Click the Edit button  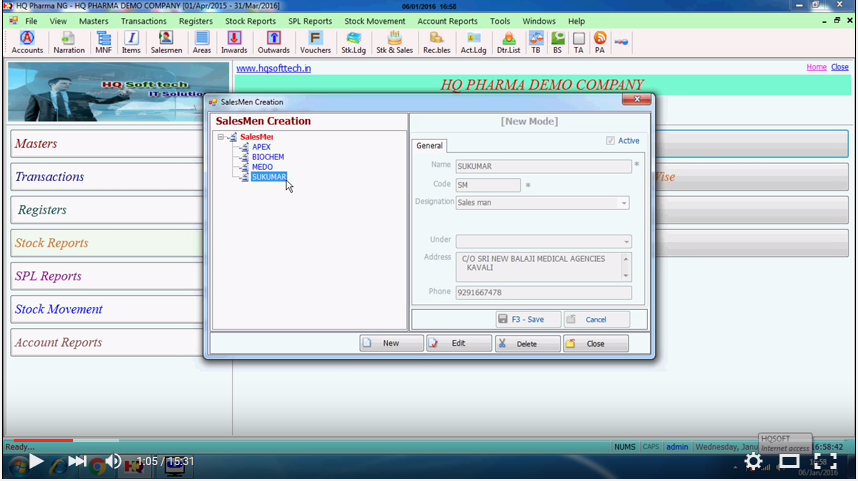coord(459,344)
